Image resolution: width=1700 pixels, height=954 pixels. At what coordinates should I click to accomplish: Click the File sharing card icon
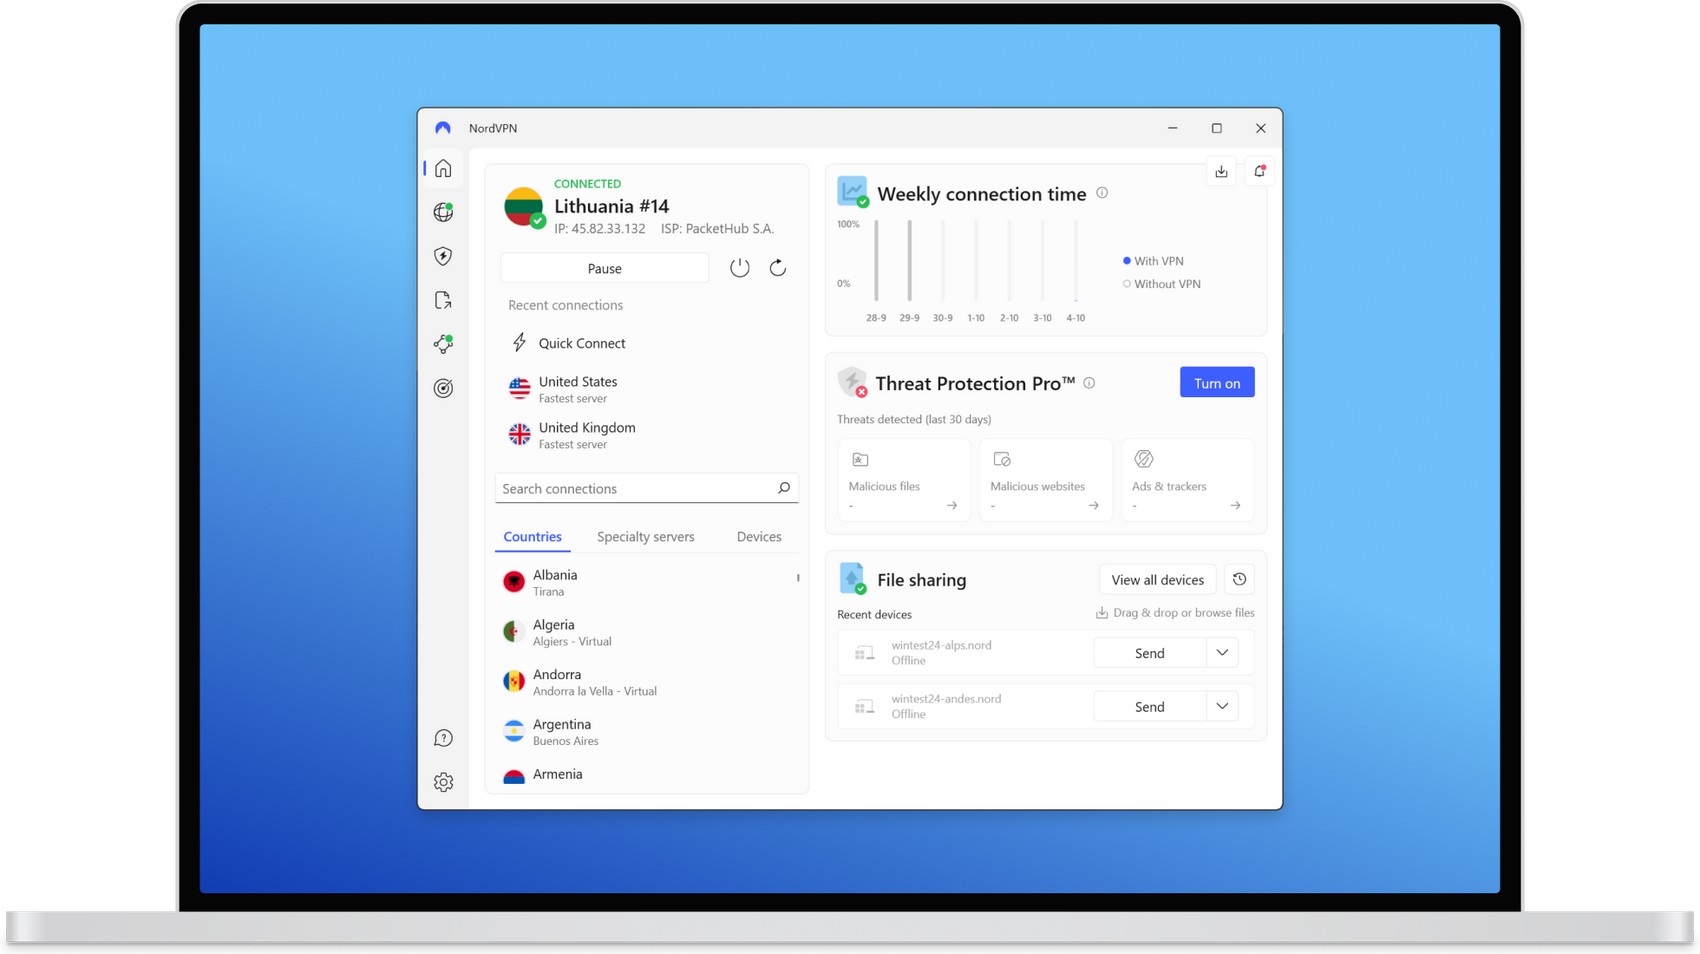[852, 578]
